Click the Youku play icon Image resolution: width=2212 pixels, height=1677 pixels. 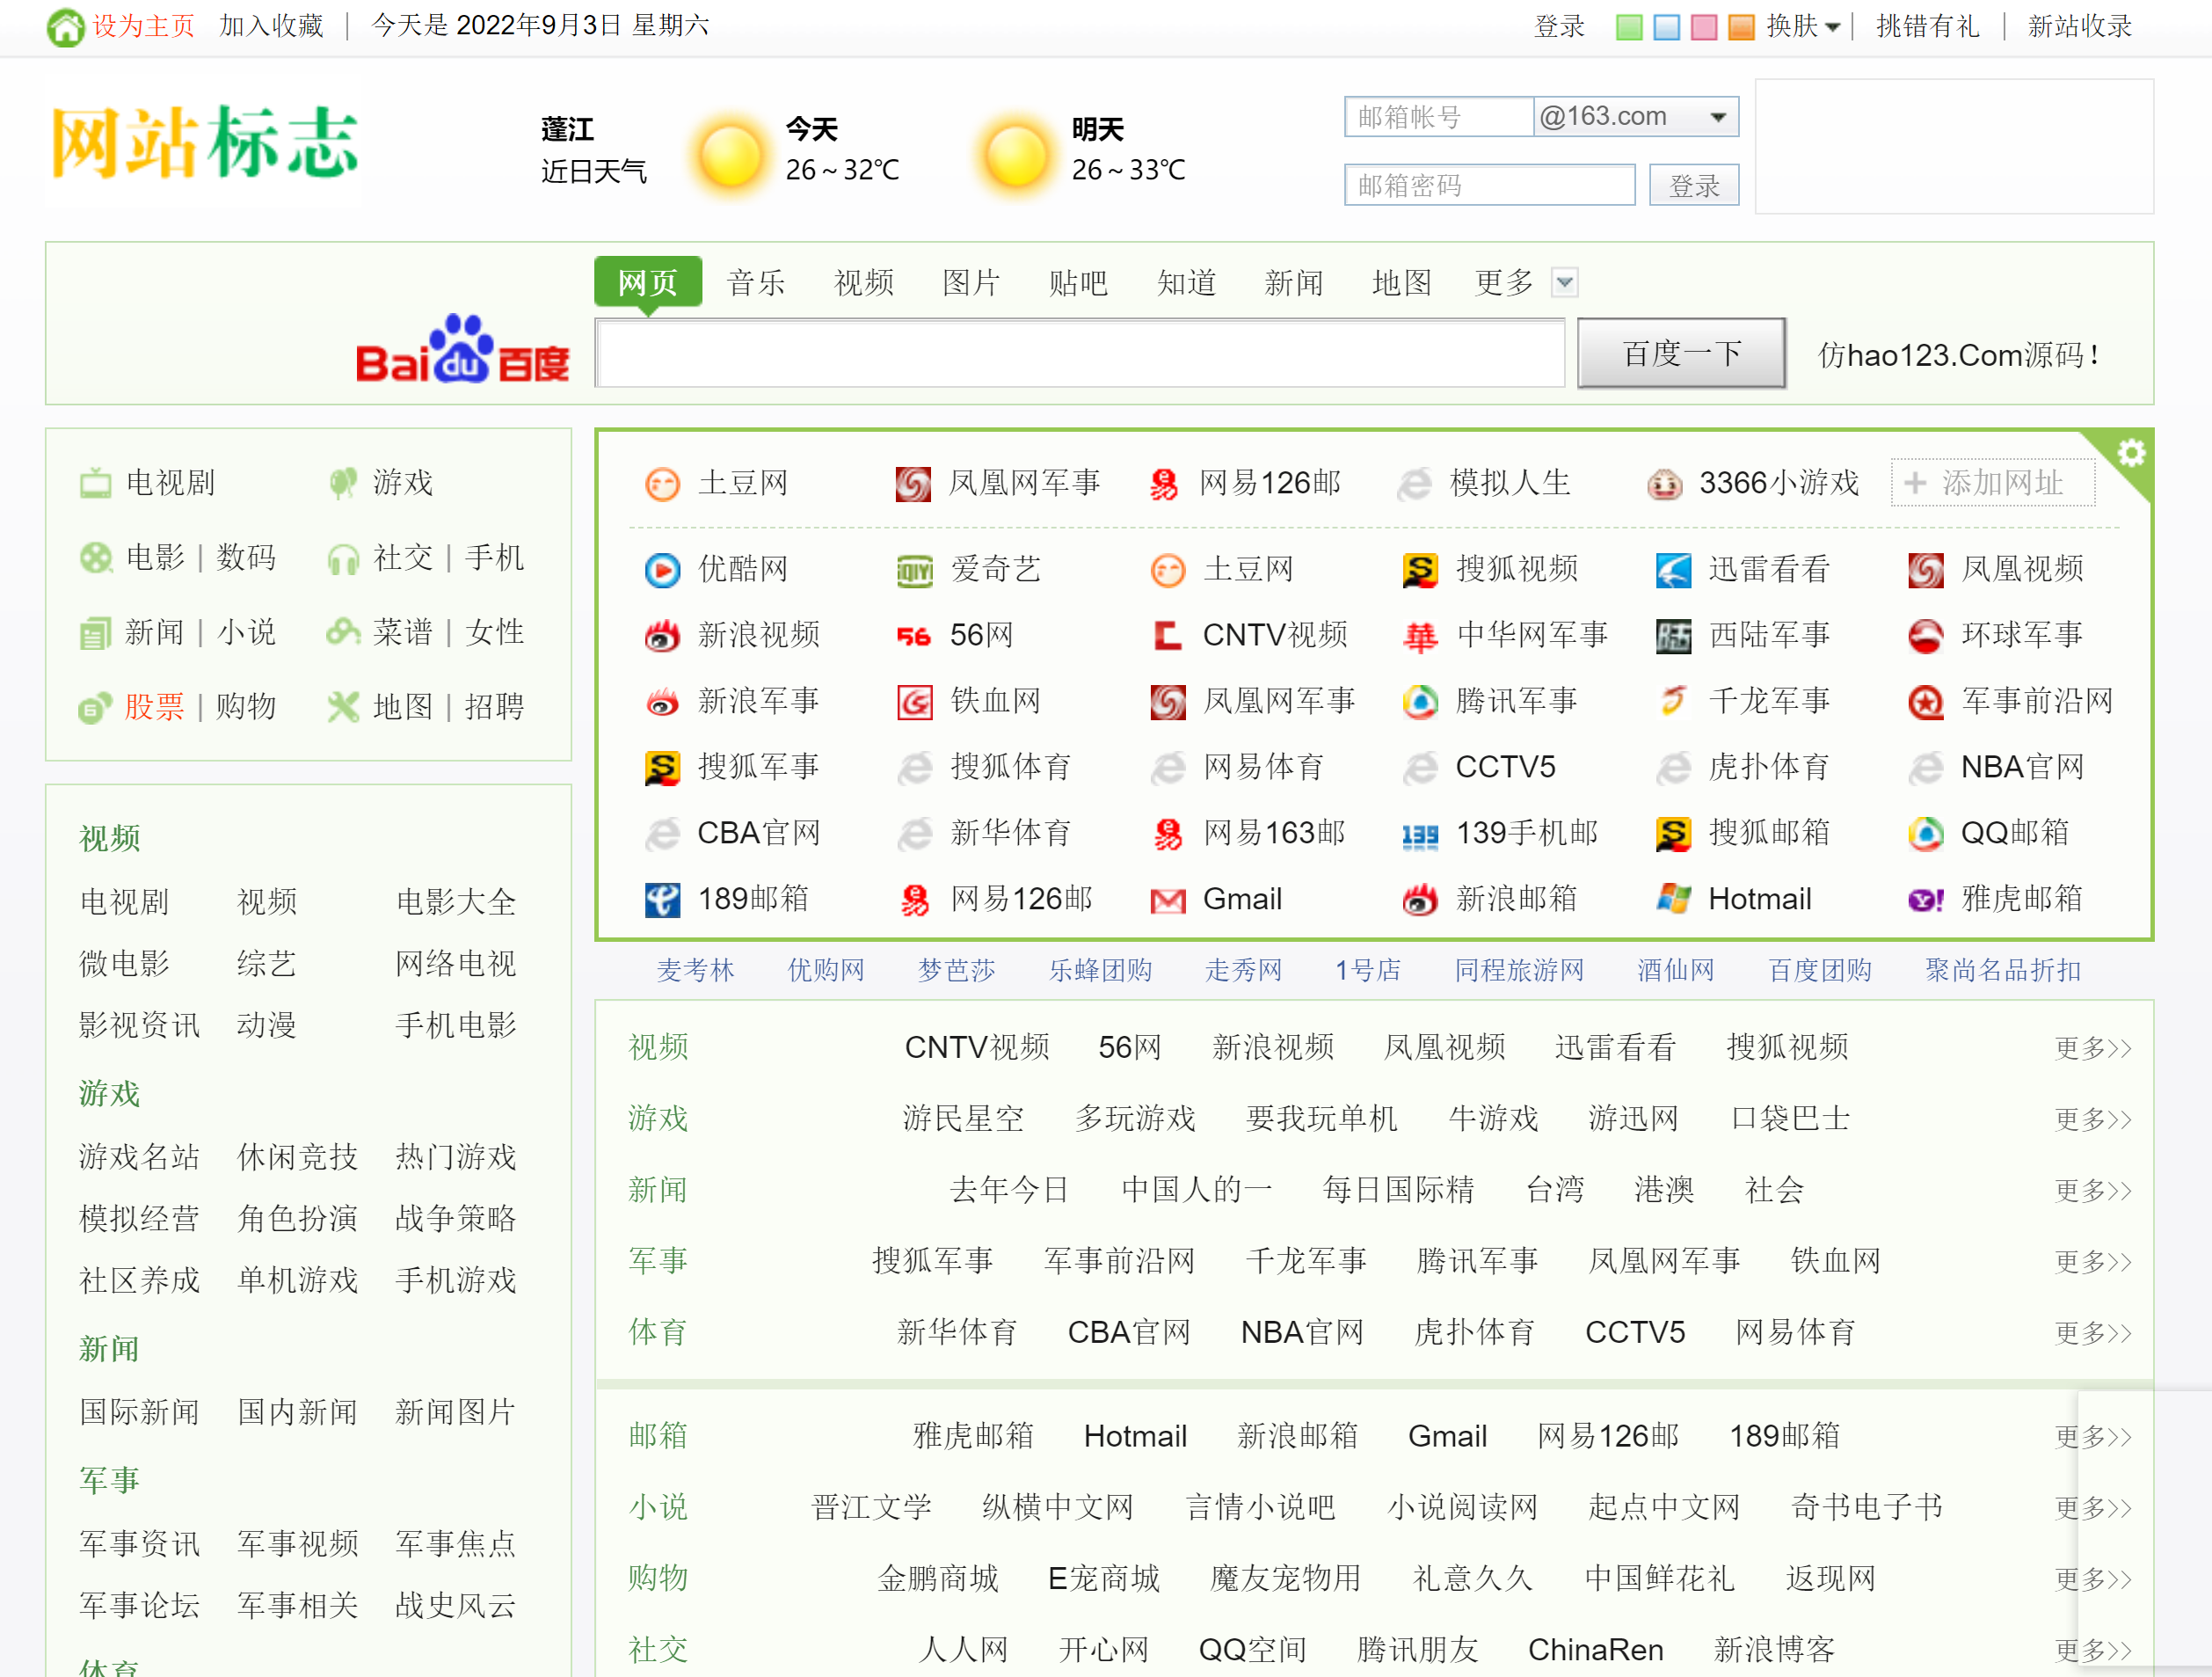(x=662, y=570)
